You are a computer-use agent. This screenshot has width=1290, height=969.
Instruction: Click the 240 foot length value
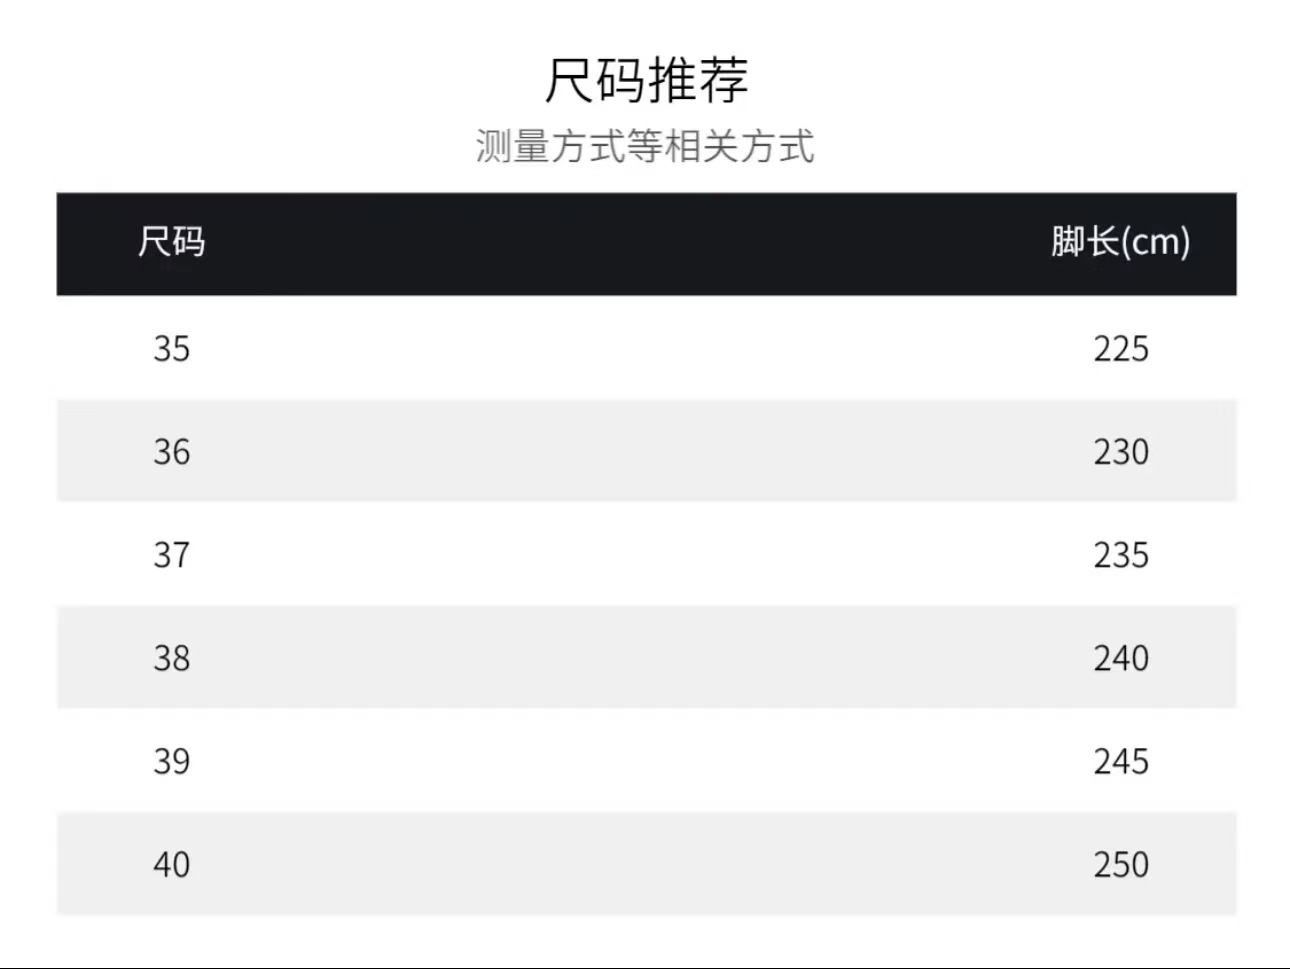coord(1120,658)
